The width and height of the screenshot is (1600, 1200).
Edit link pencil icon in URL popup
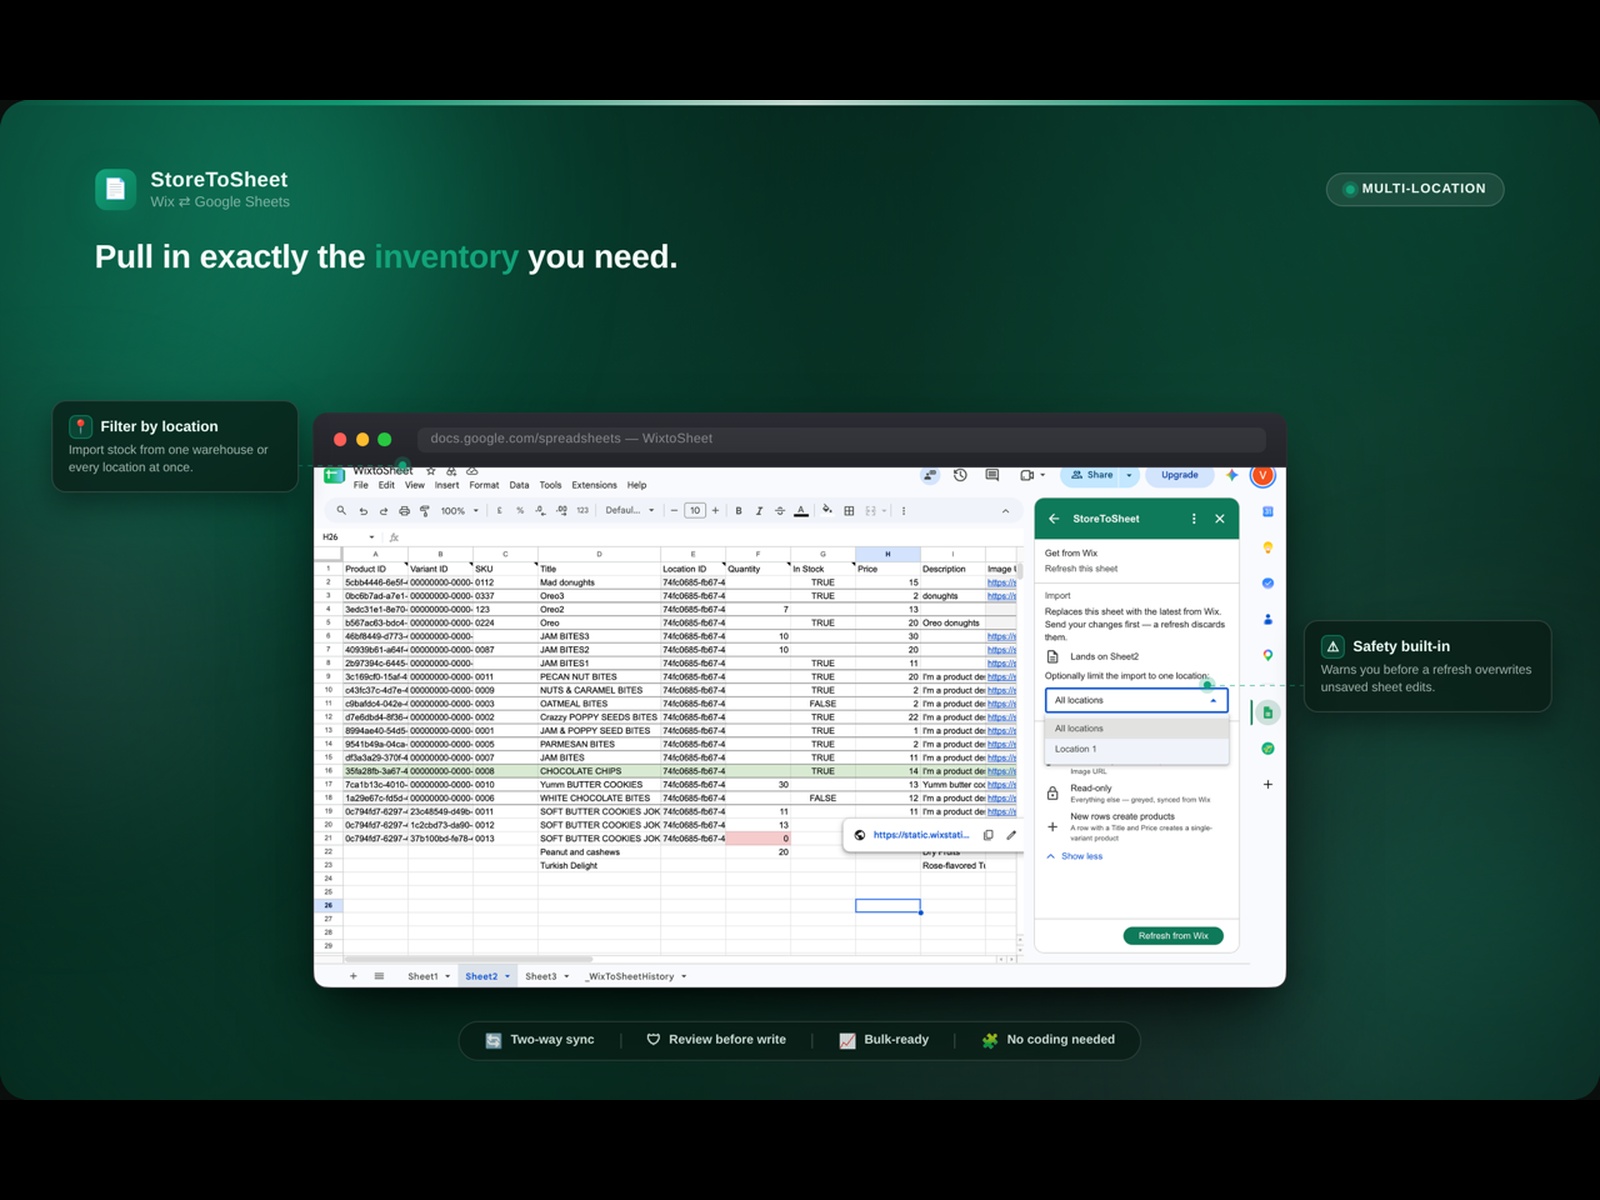(1011, 835)
